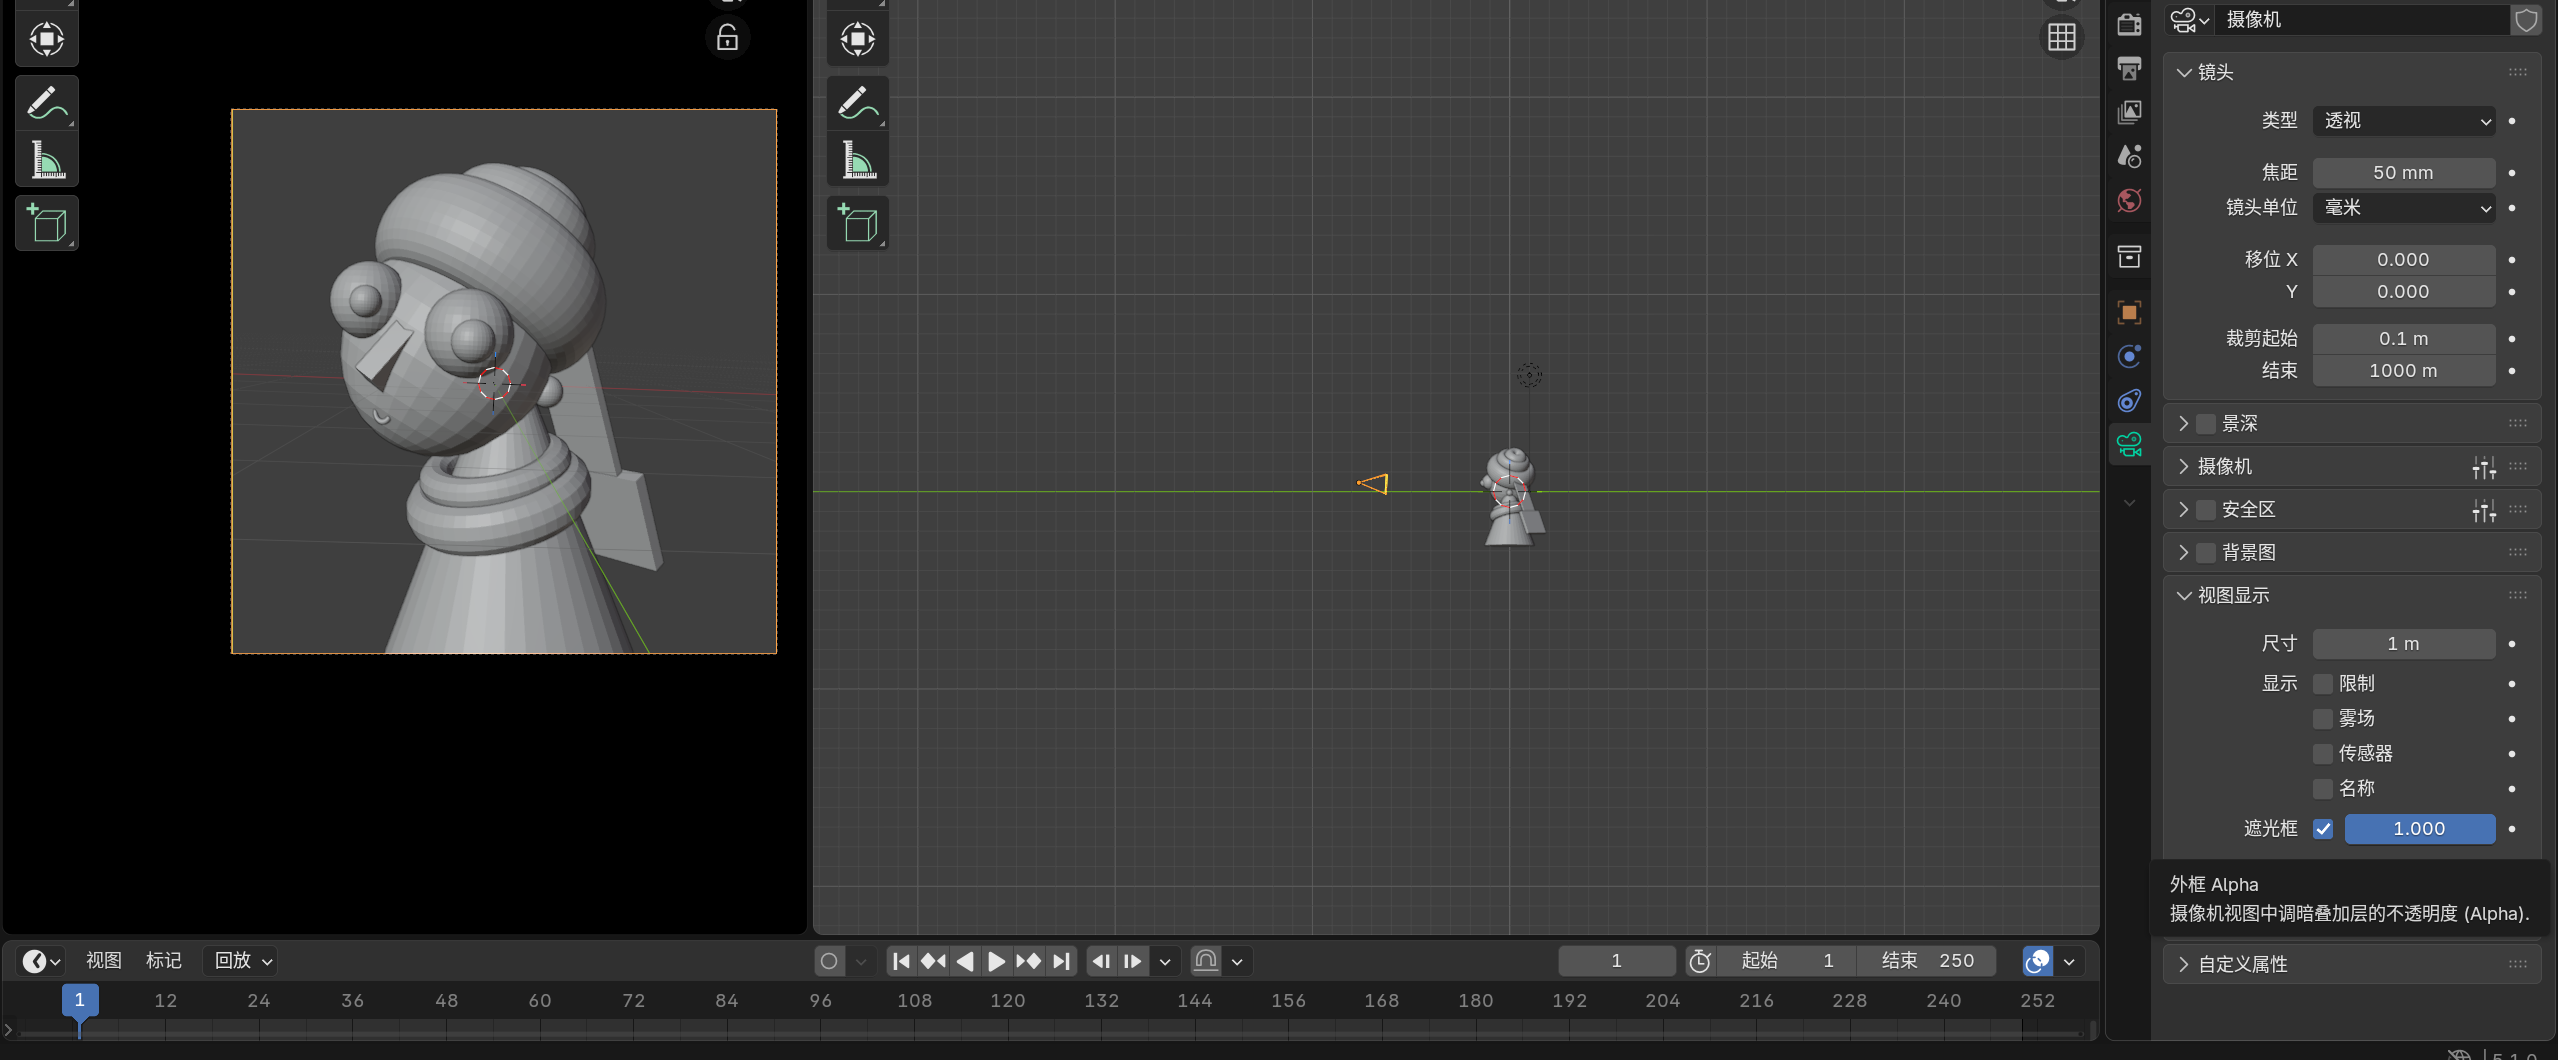Click the 遮光框 1.000 alpha slider
This screenshot has height=1060, width=2558.
[2419, 828]
